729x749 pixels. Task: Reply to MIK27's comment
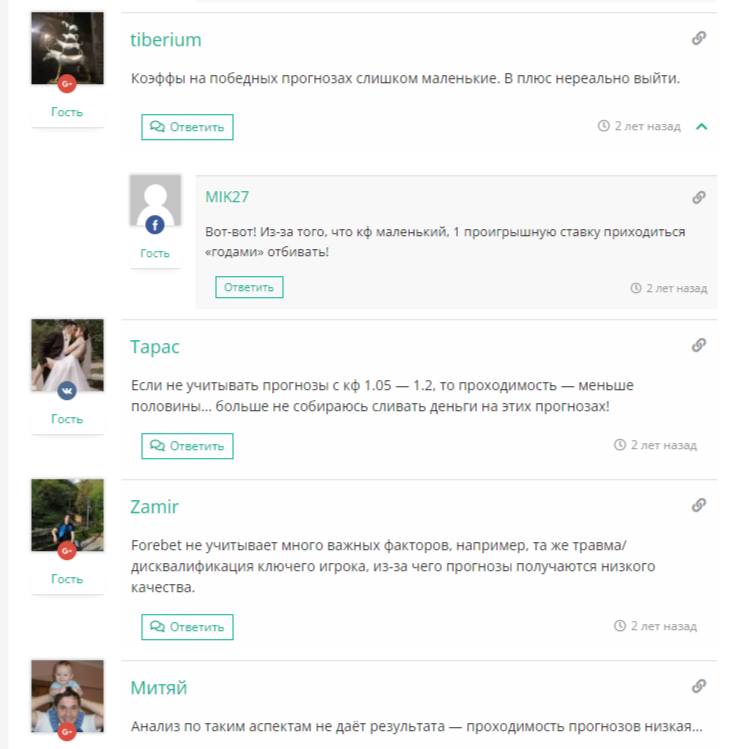coord(249,287)
